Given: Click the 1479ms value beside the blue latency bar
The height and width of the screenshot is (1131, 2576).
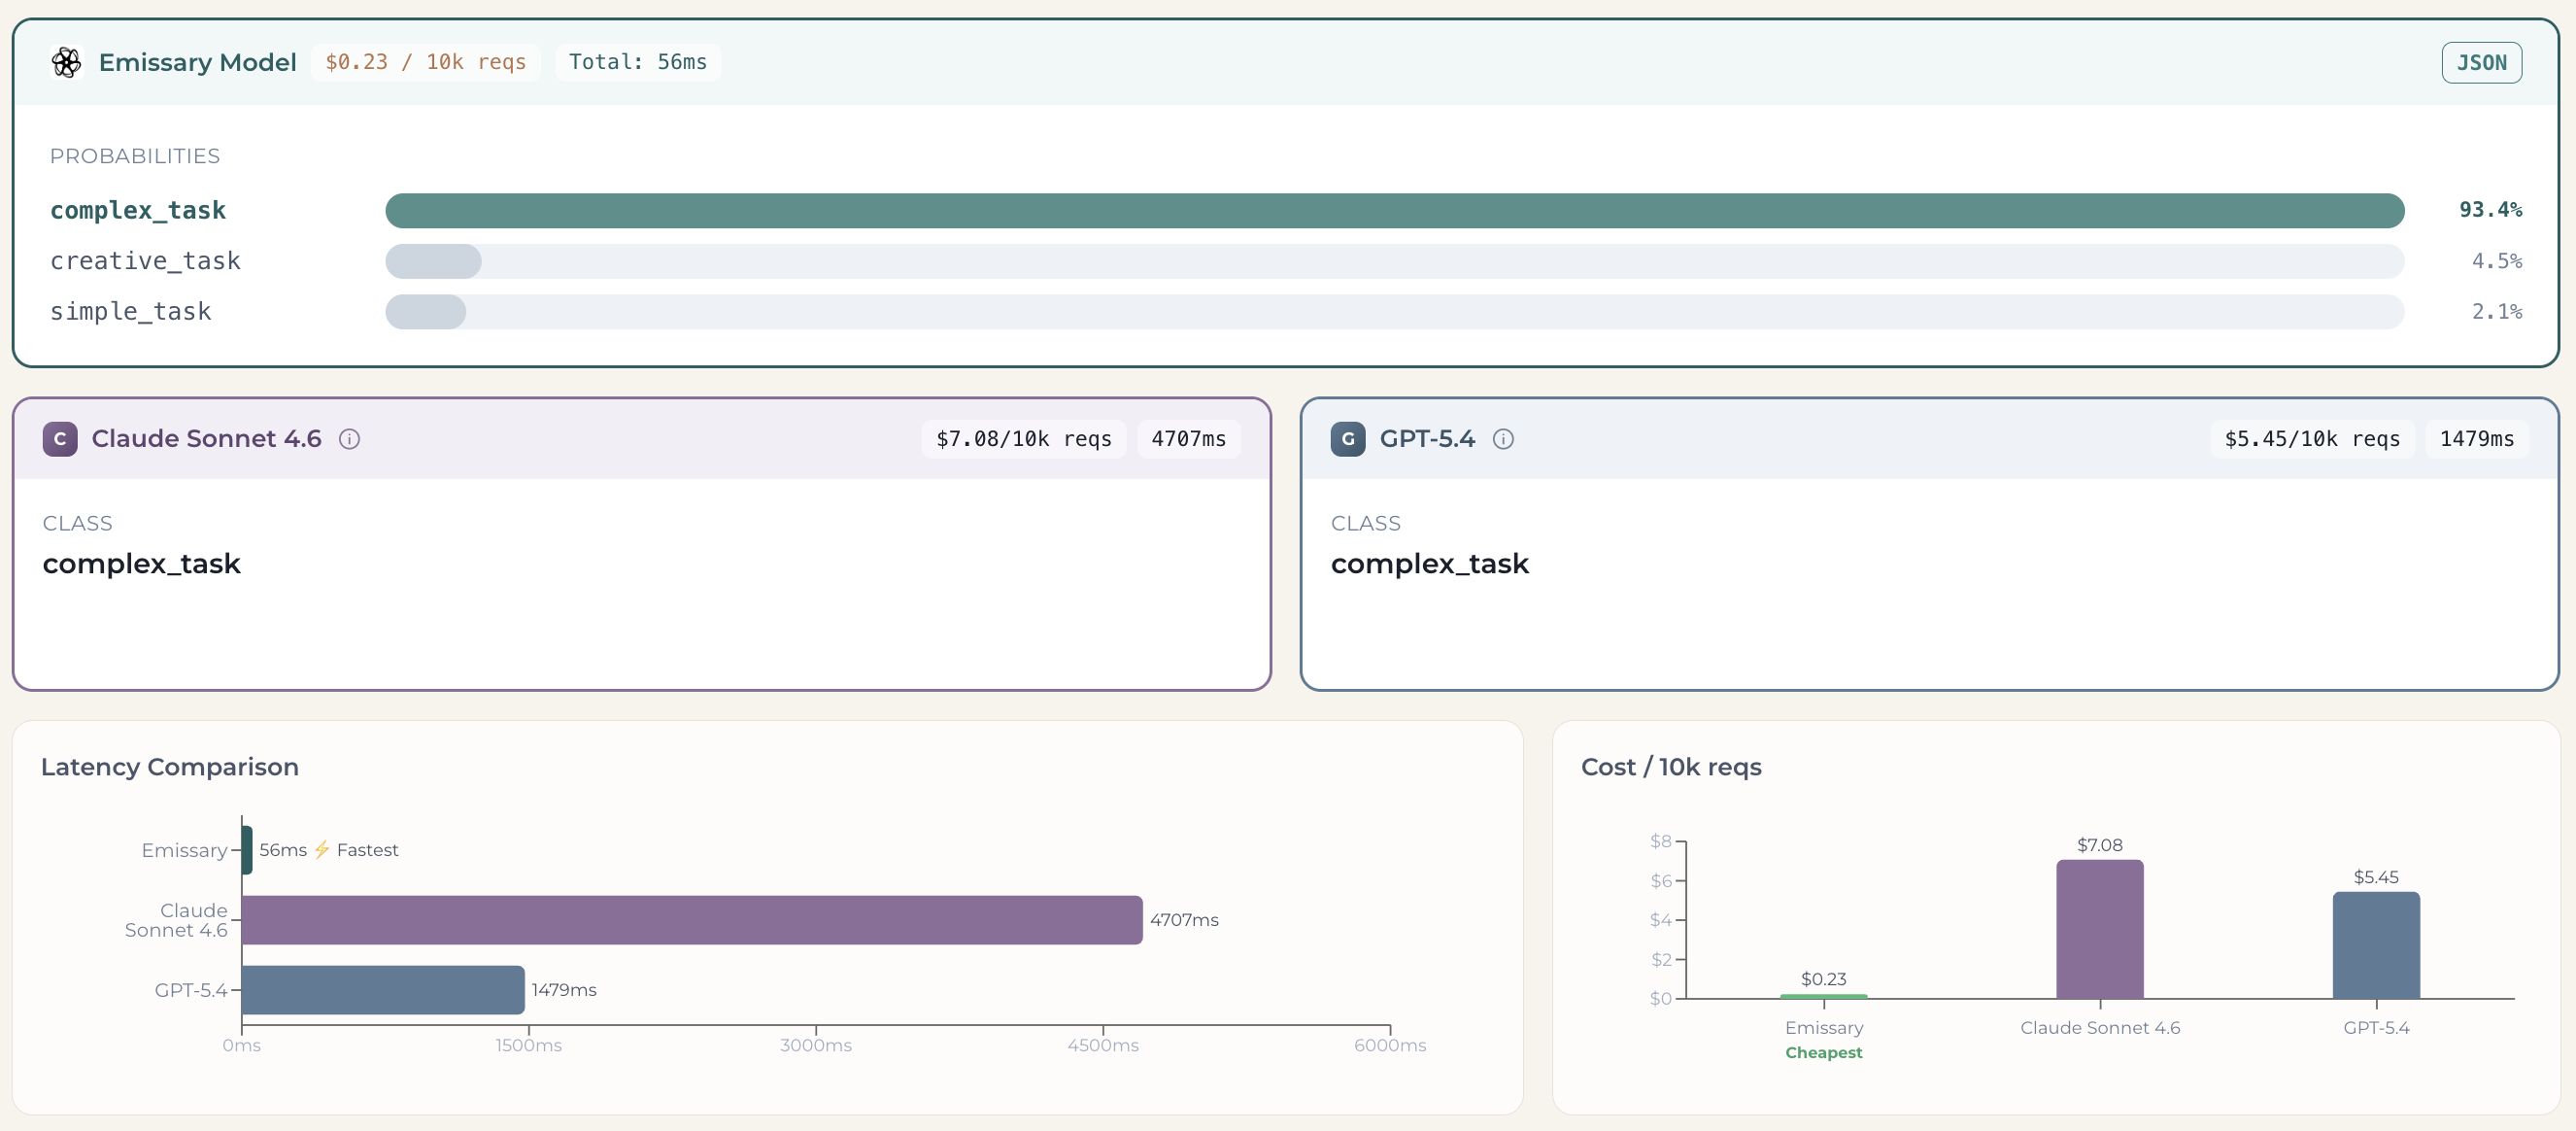Looking at the screenshot, I should coord(564,990).
